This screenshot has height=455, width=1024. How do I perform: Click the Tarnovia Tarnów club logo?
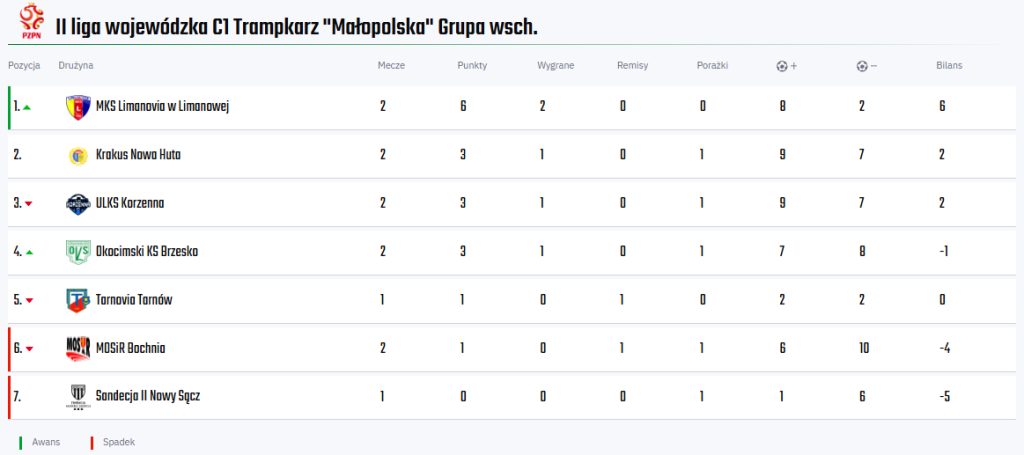pyautogui.click(x=78, y=300)
